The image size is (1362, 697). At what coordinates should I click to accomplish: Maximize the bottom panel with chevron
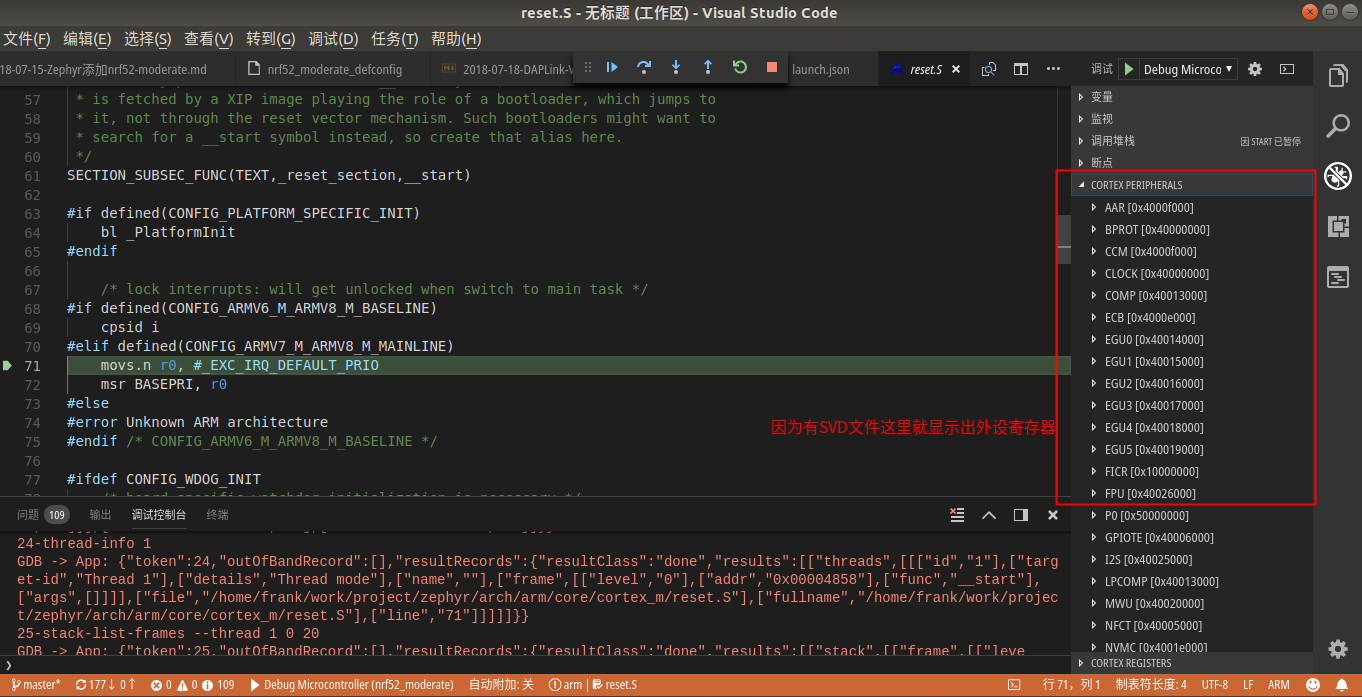tap(989, 515)
